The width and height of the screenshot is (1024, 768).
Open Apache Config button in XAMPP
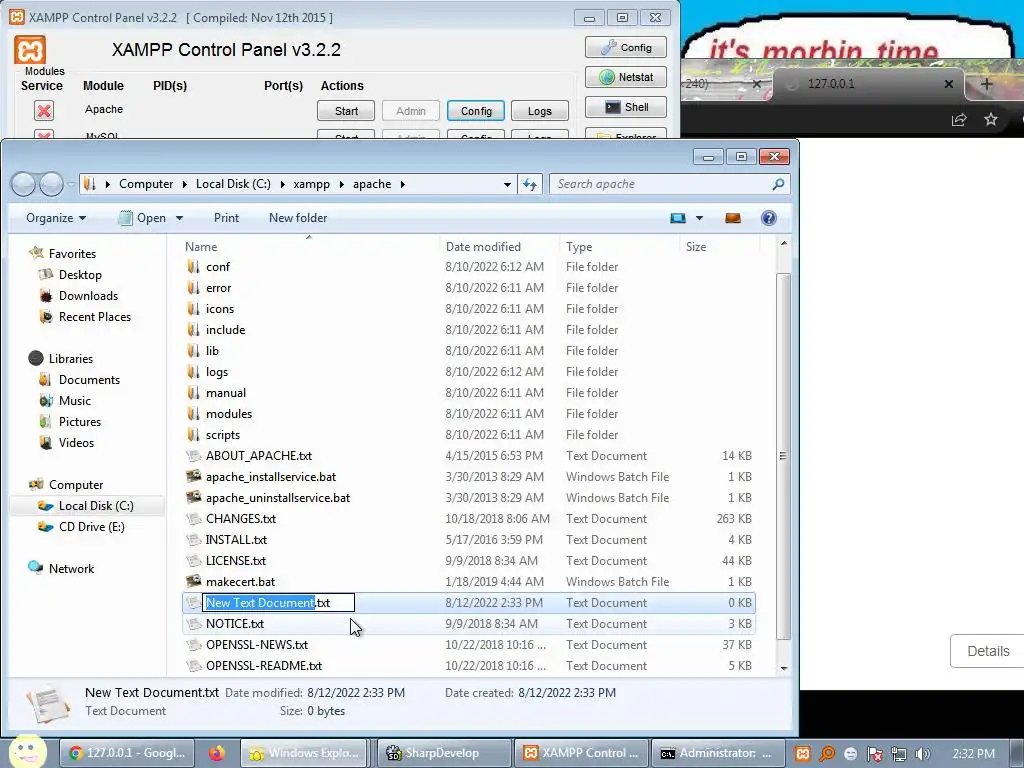tap(476, 111)
